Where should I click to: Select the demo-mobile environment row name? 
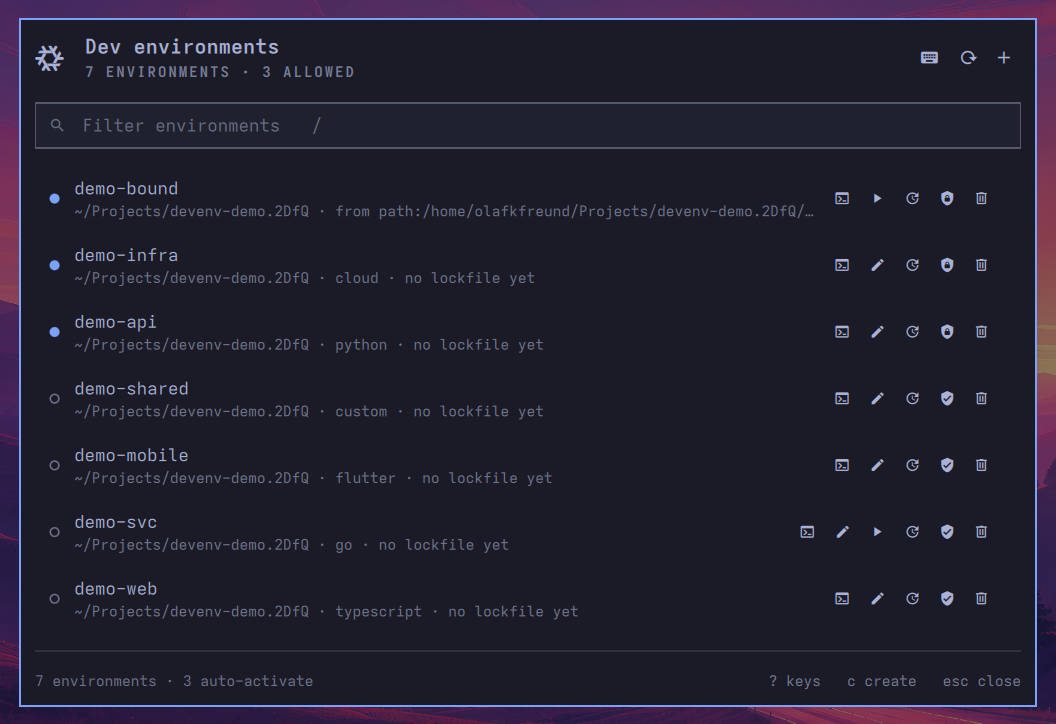click(131, 455)
